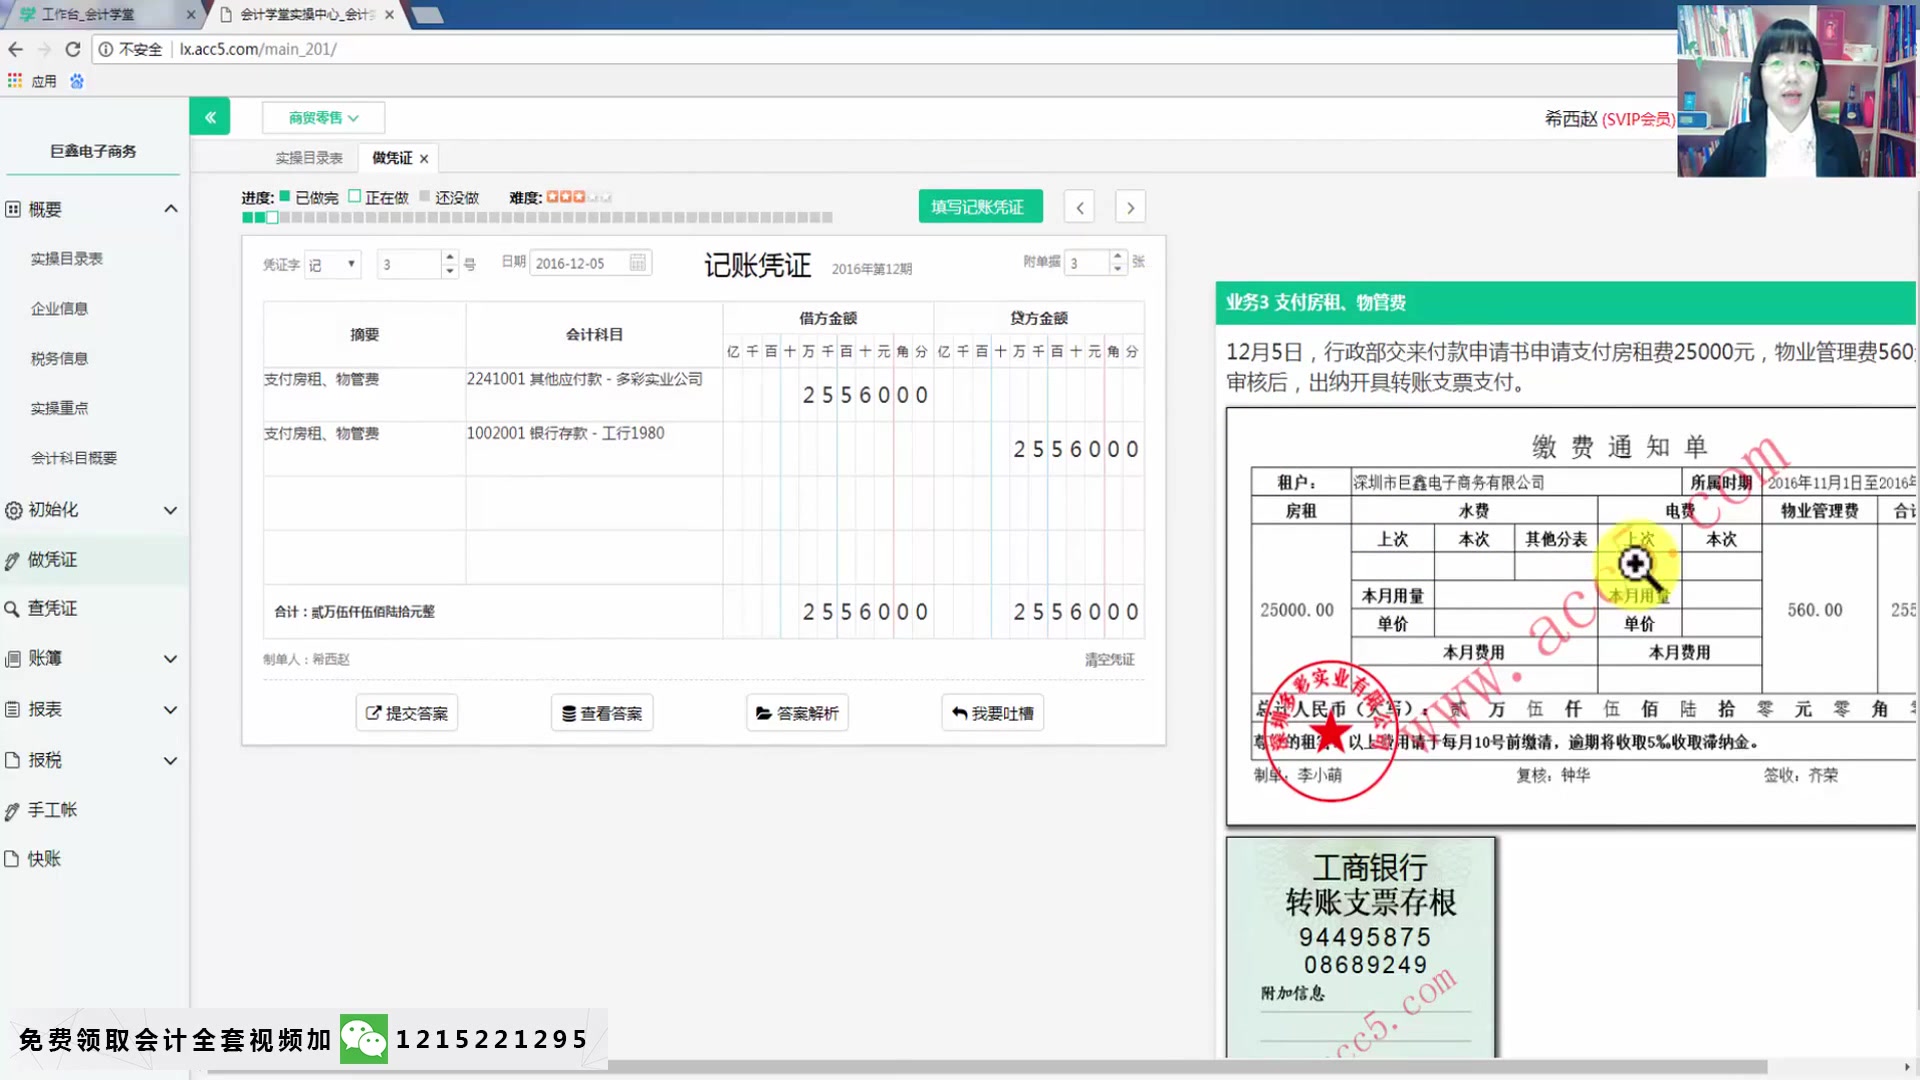Screen dimensions: 1920x1080
Task: Click the green 填写记账凭证 button
Action: (x=979, y=206)
